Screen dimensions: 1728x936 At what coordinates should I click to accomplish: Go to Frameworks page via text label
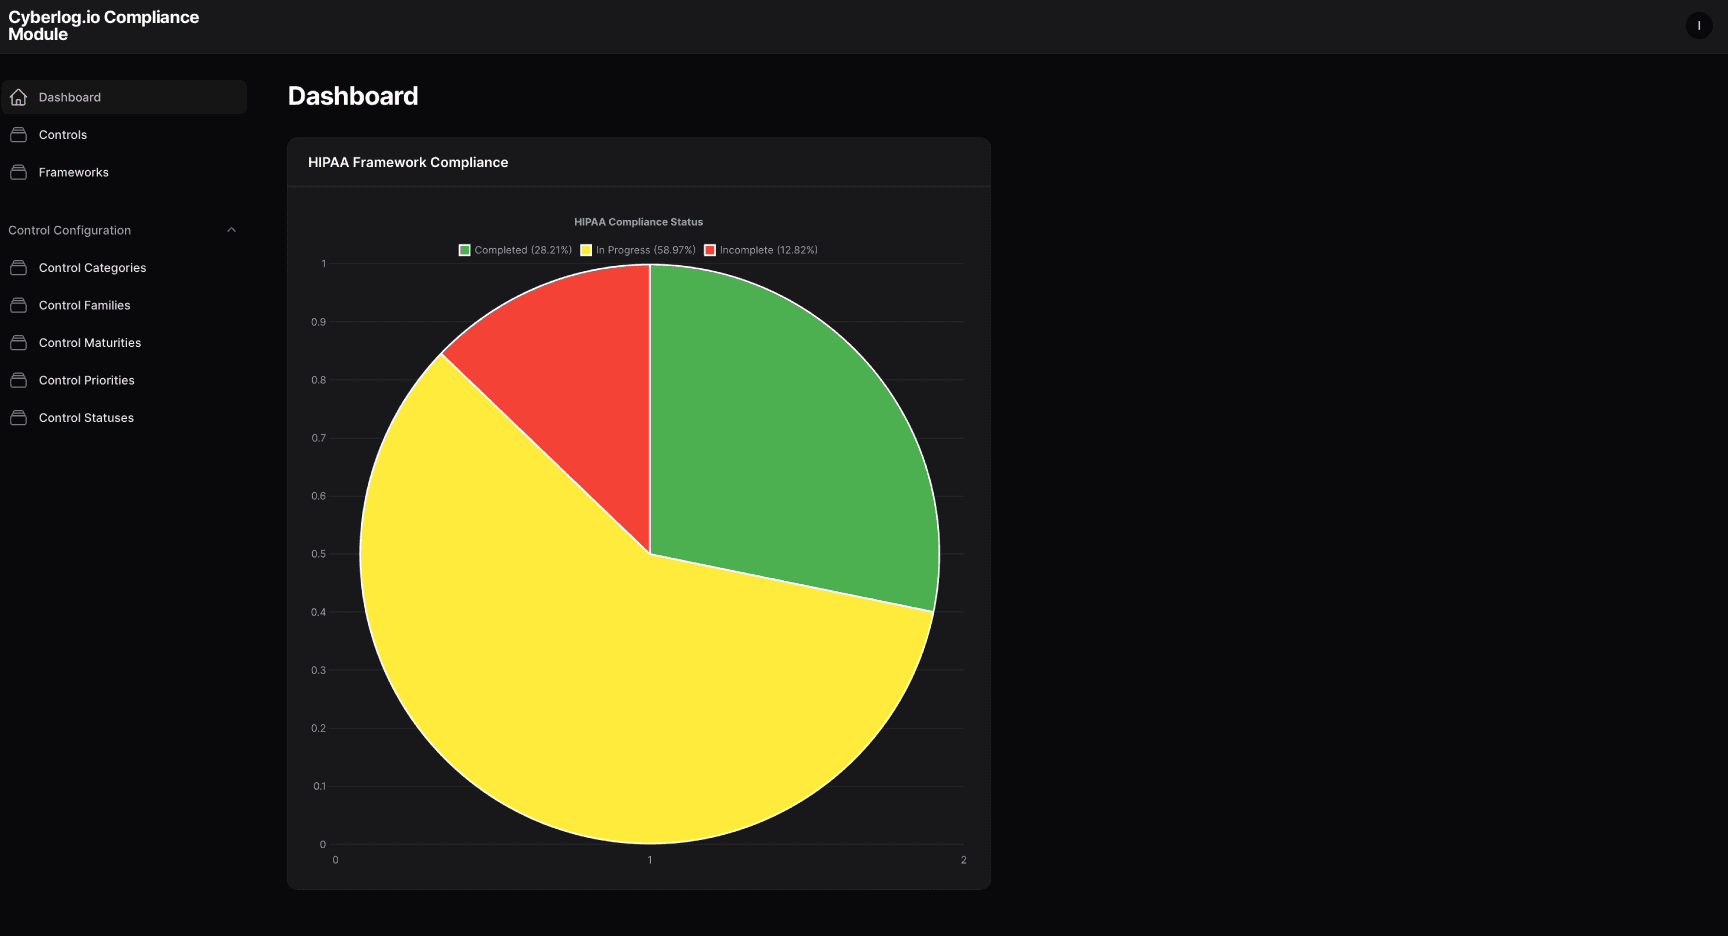74,172
